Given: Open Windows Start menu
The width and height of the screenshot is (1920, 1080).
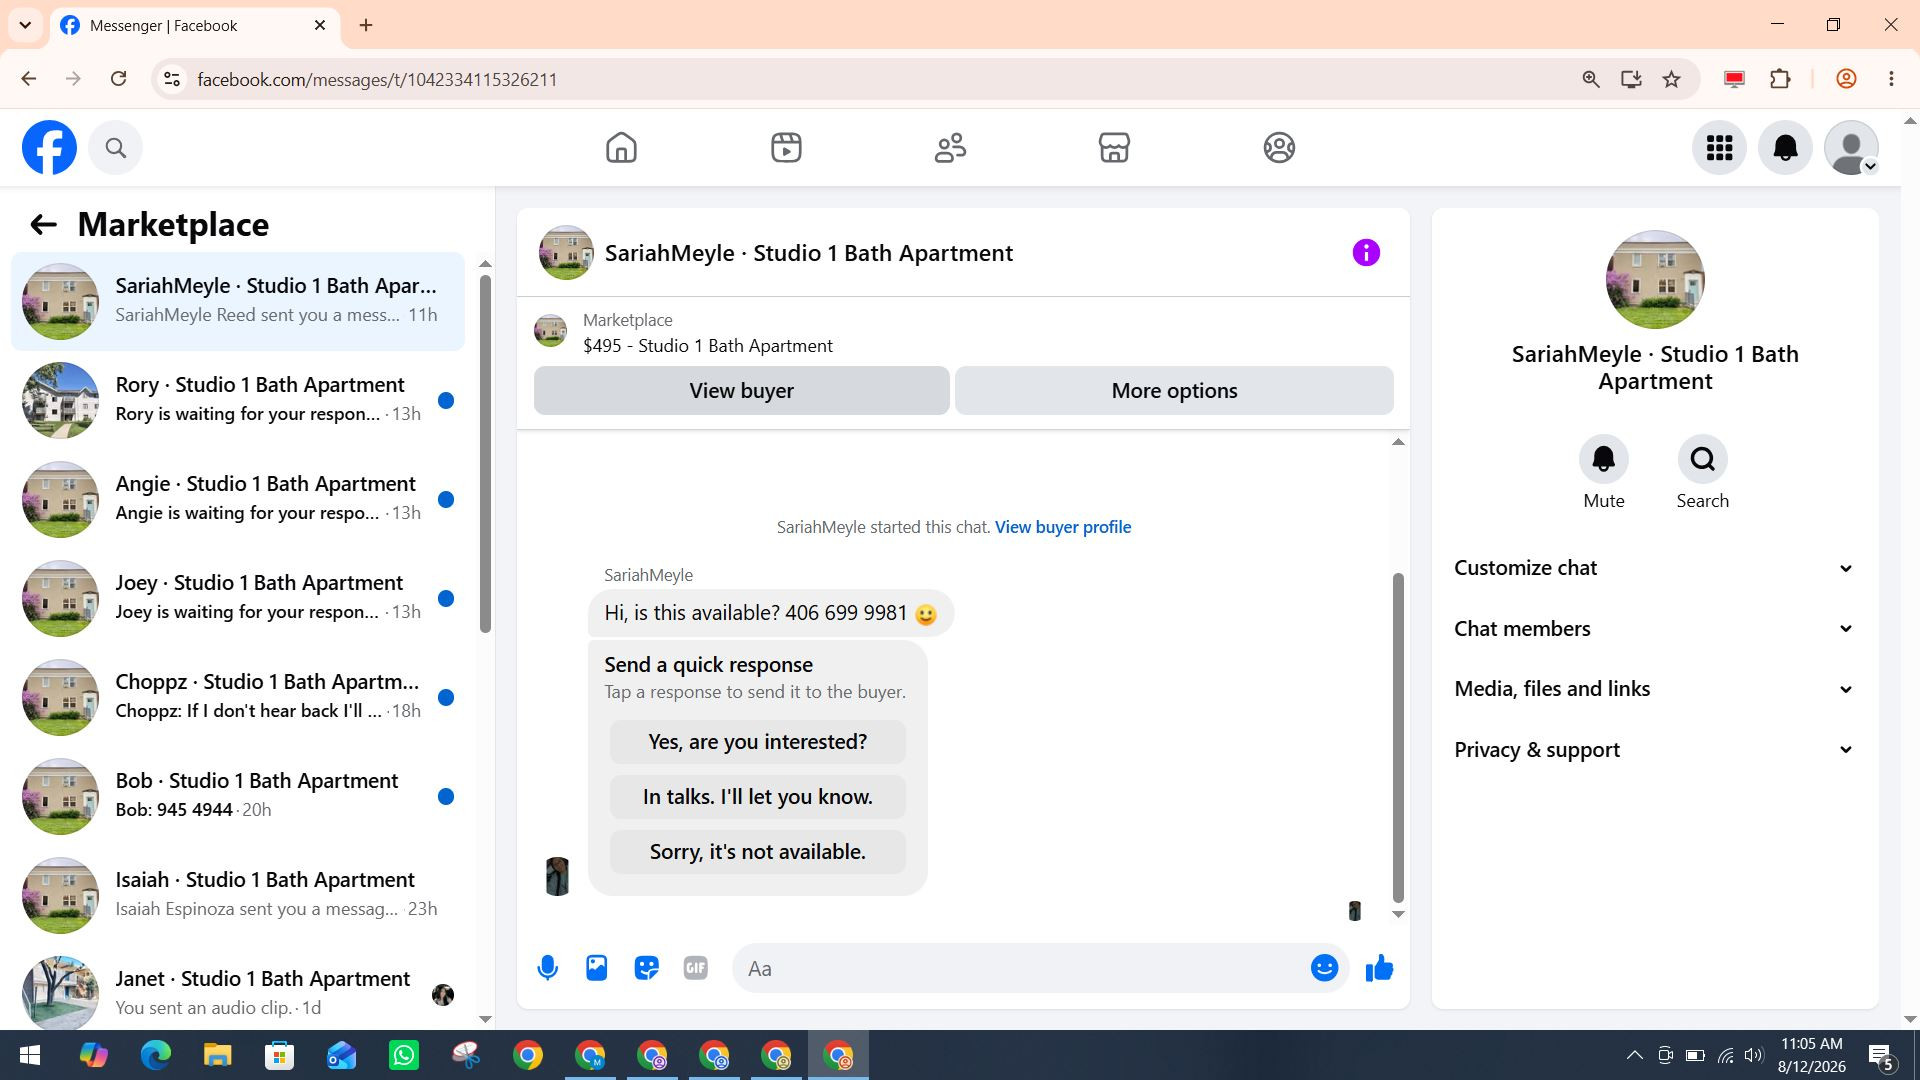Looking at the screenshot, I should (x=30, y=1055).
